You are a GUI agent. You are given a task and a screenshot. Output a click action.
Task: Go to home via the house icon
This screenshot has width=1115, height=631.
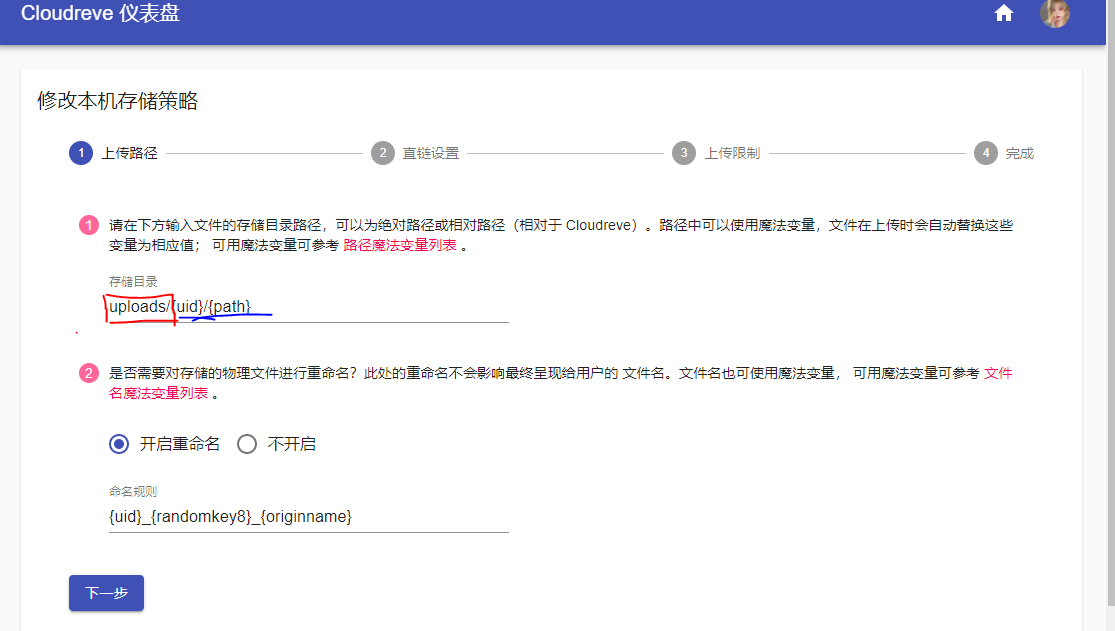pos(1003,14)
